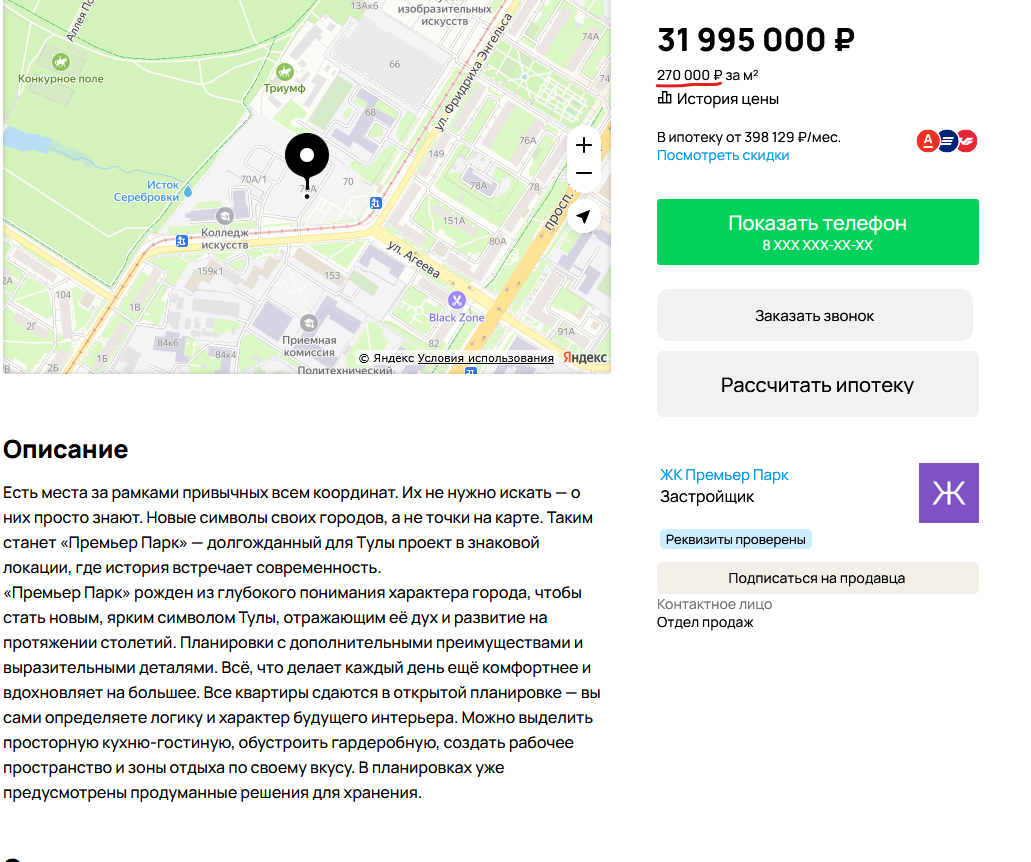Open Yandex Условия использования link

[x=485, y=358]
